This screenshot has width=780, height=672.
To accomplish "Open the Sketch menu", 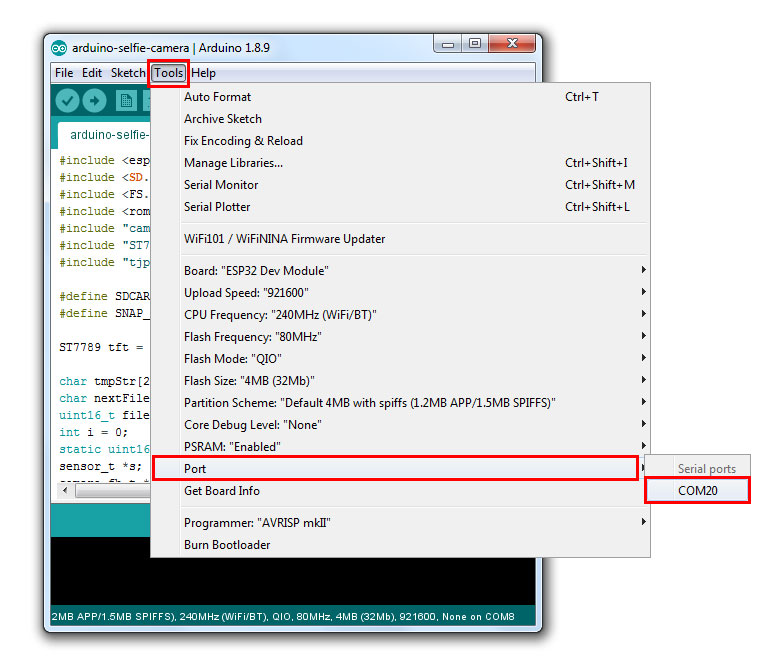I will tap(128, 73).
